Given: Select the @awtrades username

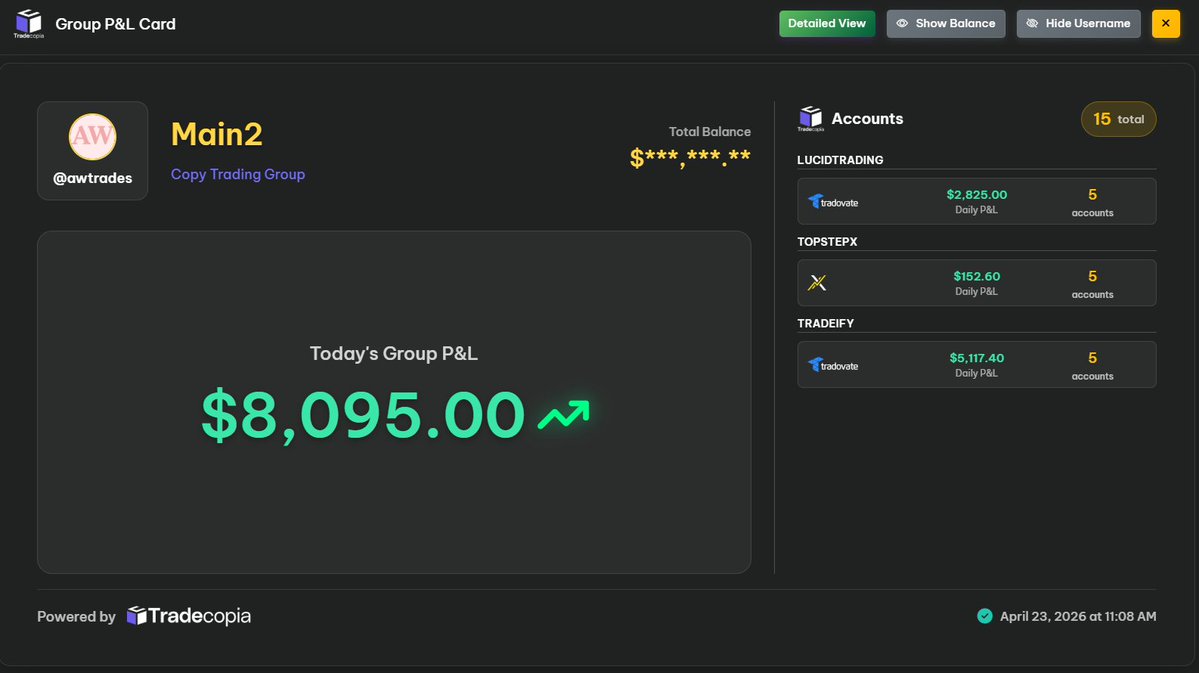Looking at the screenshot, I should coord(93,178).
